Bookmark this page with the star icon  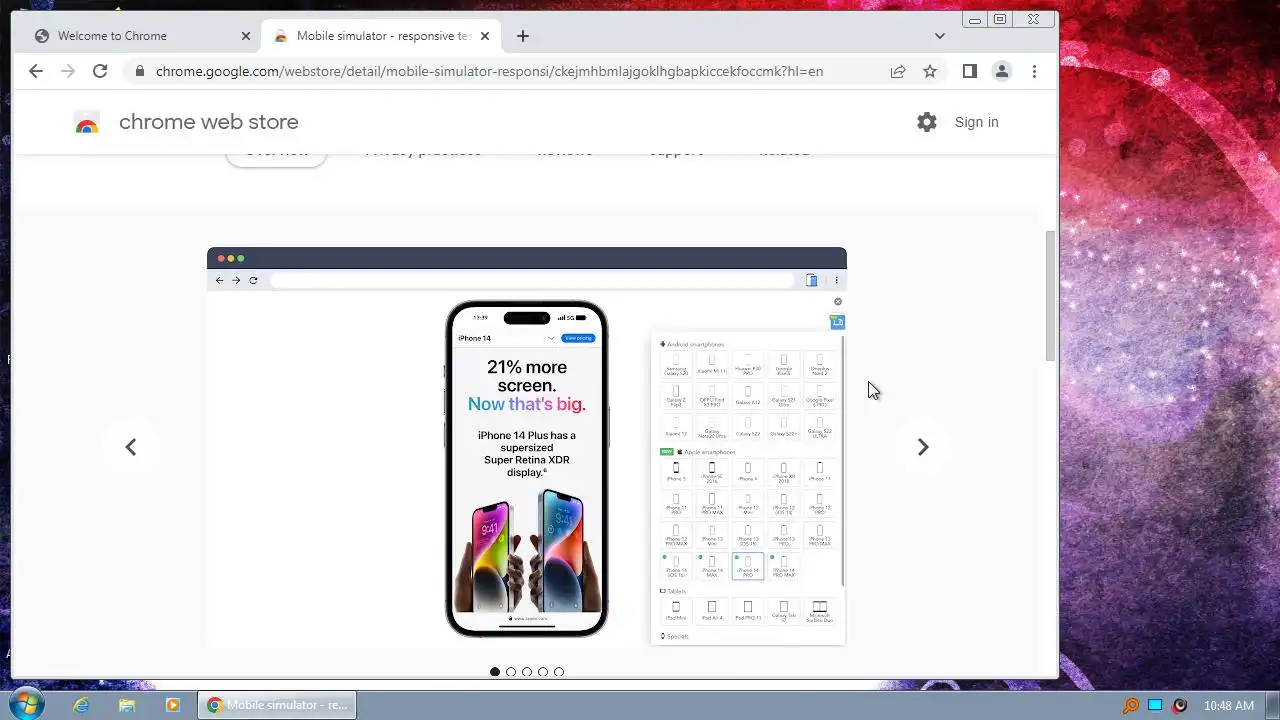(930, 71)
